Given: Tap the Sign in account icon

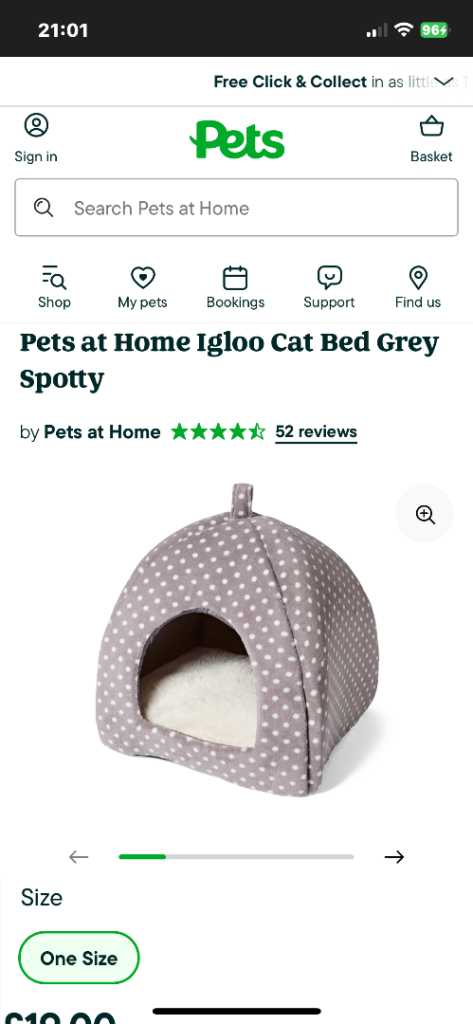Looking at the screenshot, I should 37,125.
